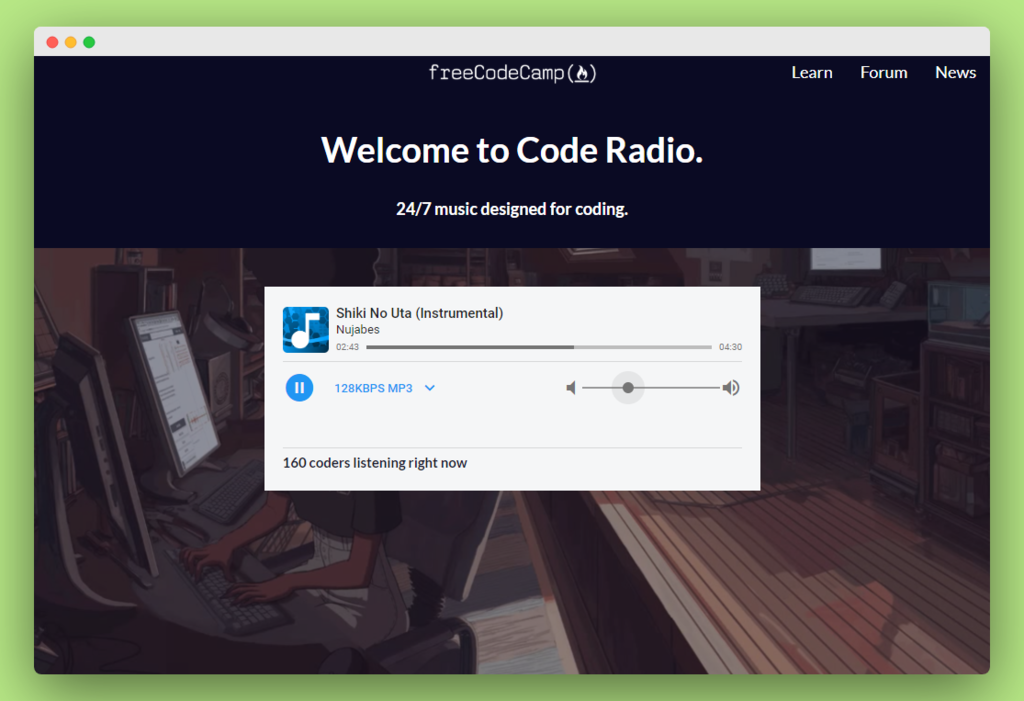Open the News page
1024x701 pixels.
click(x=955, y=72)
